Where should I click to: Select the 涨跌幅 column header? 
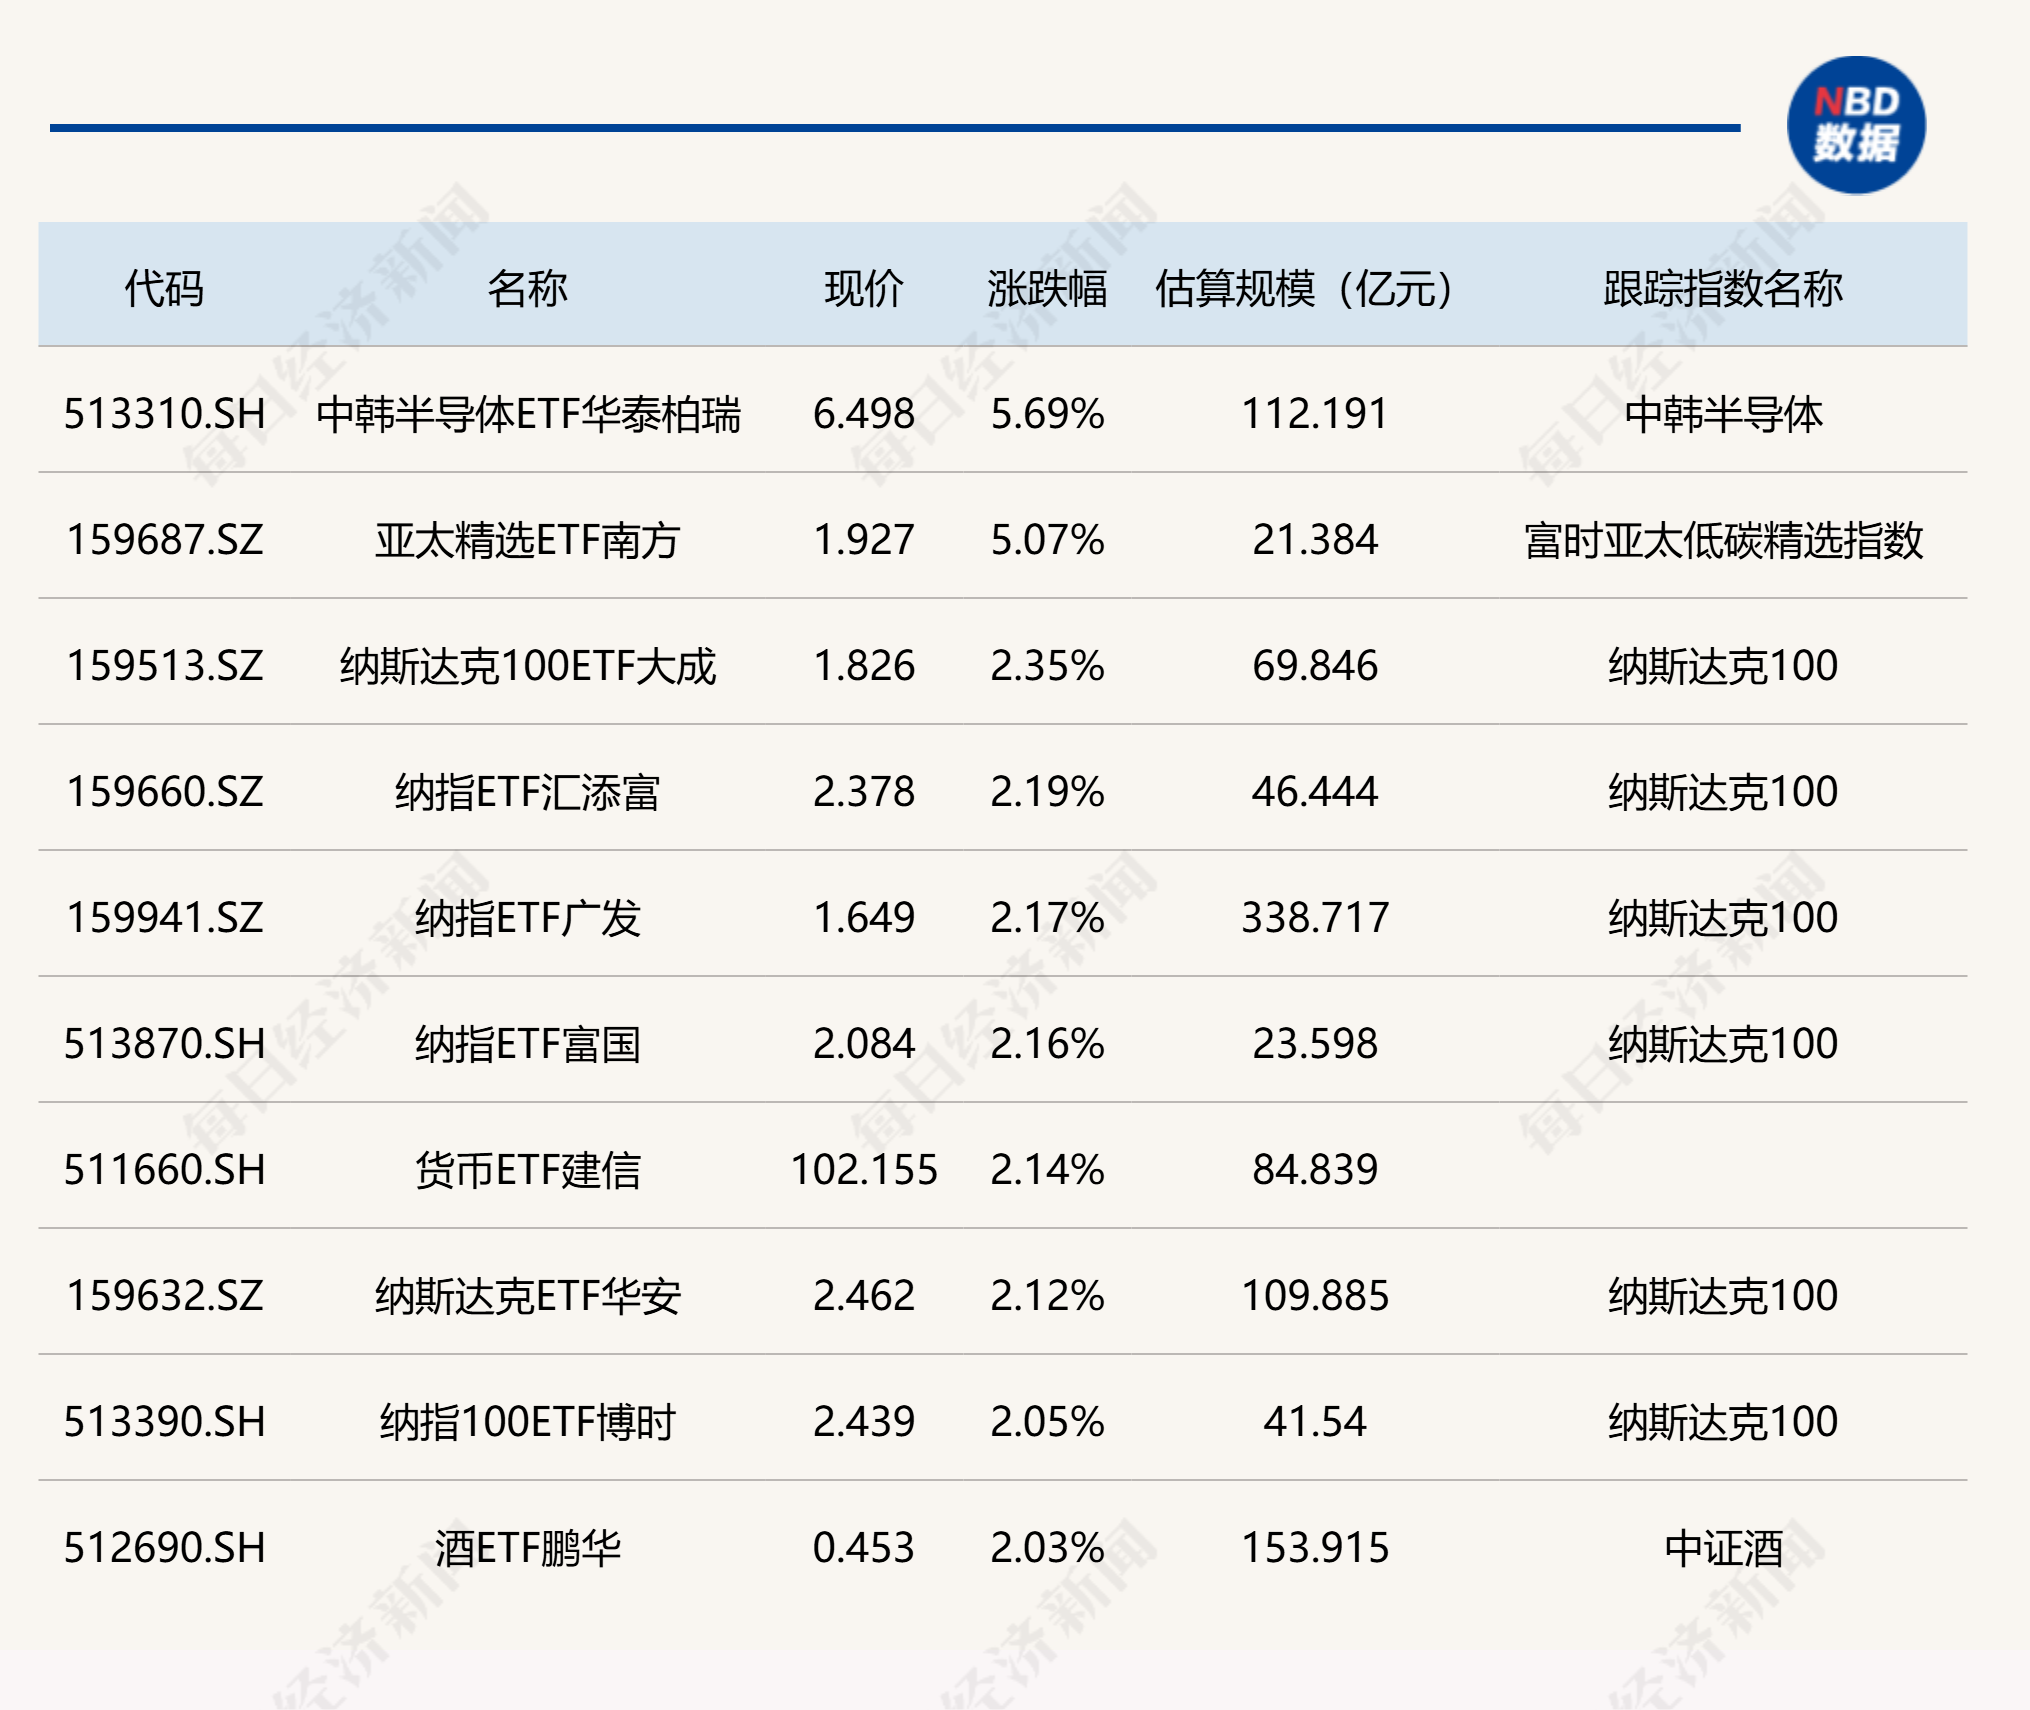1047,289
